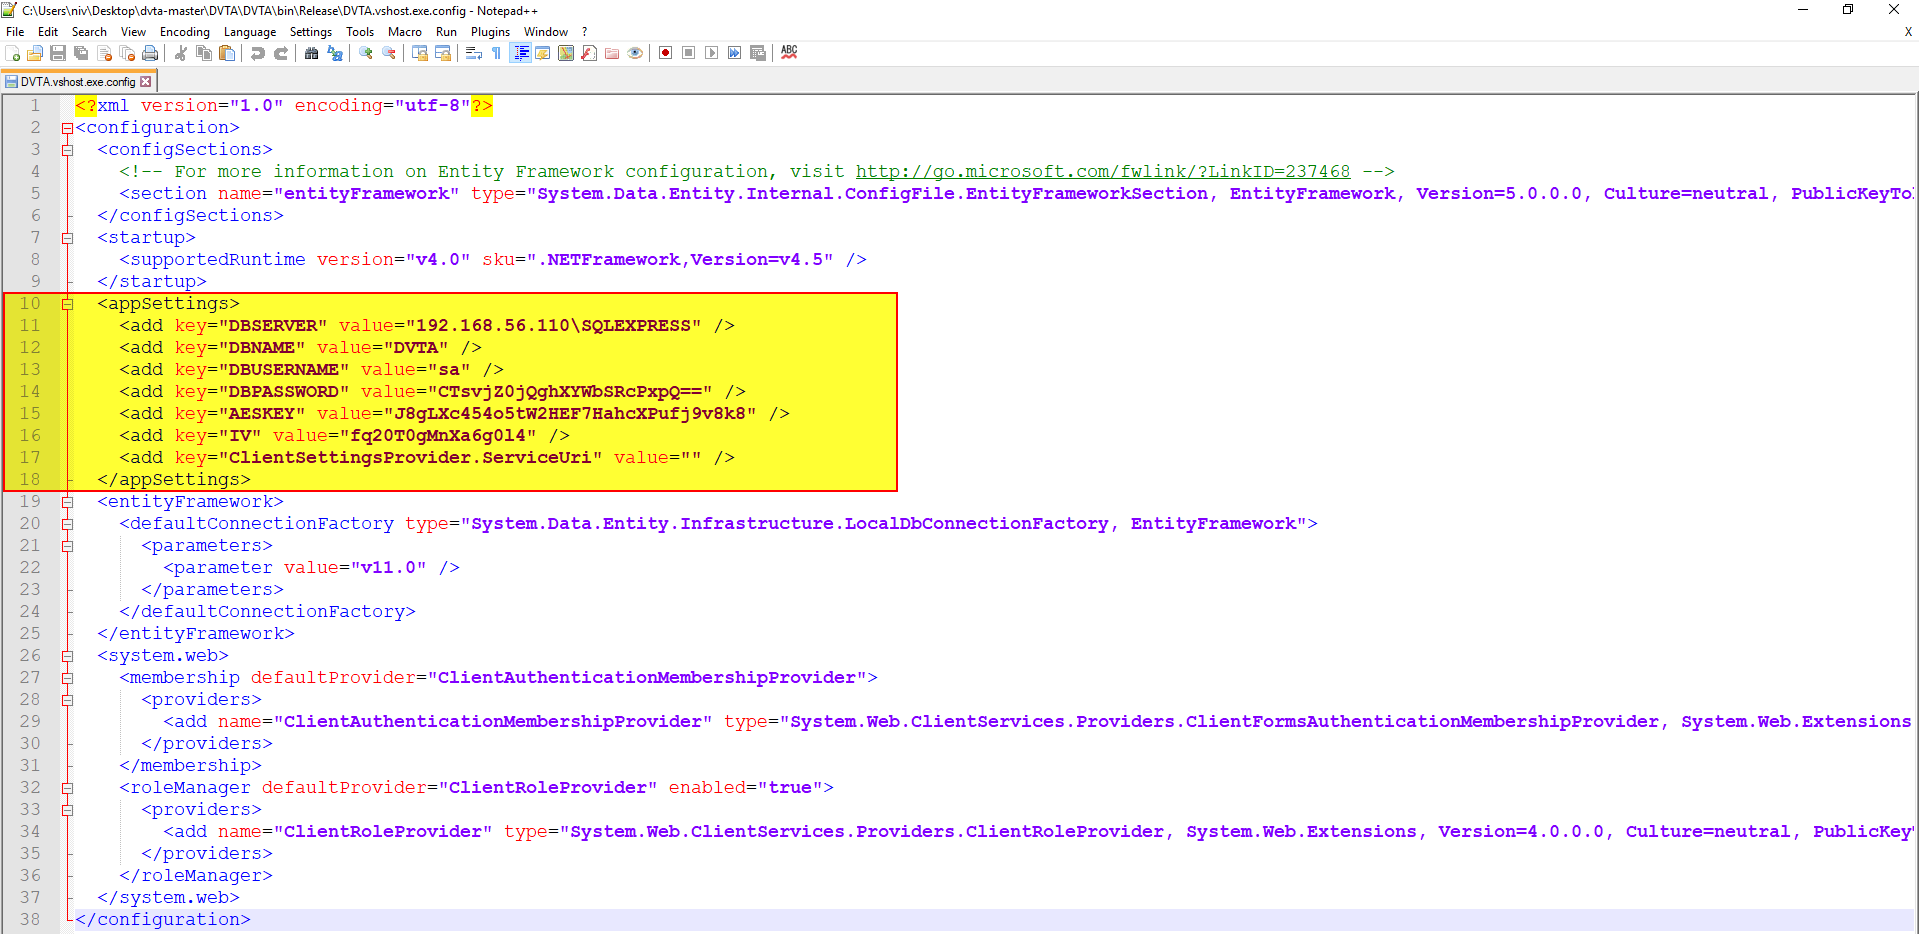Open the Plugins menu
This screenshot has height=934, width=1919.
click(490, 32)
